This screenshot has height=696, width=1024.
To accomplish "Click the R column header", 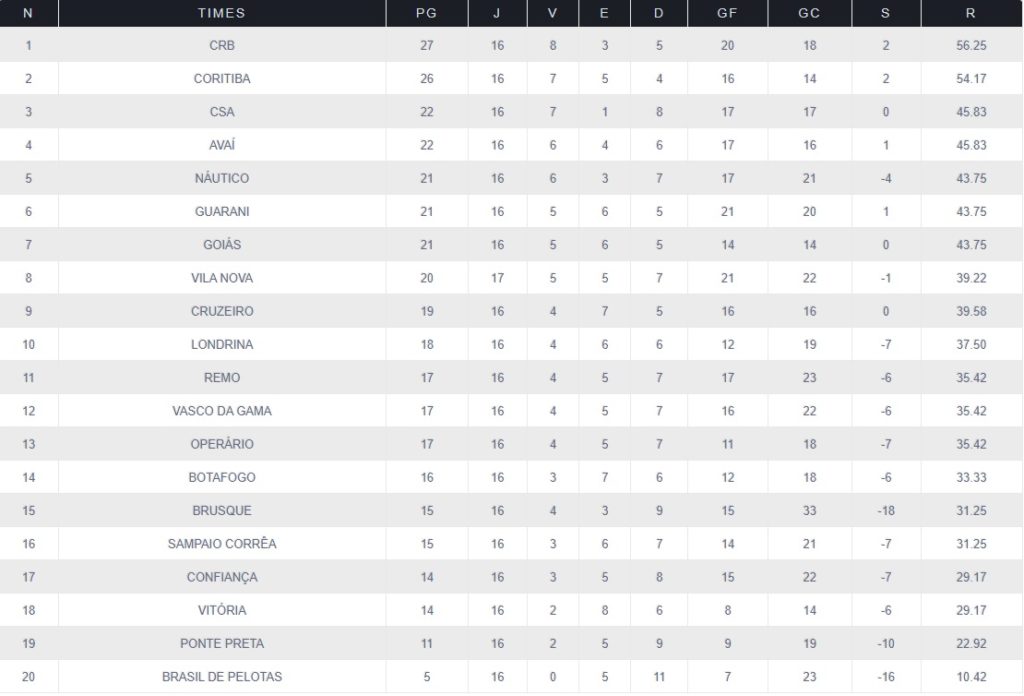I will [971, 13].
